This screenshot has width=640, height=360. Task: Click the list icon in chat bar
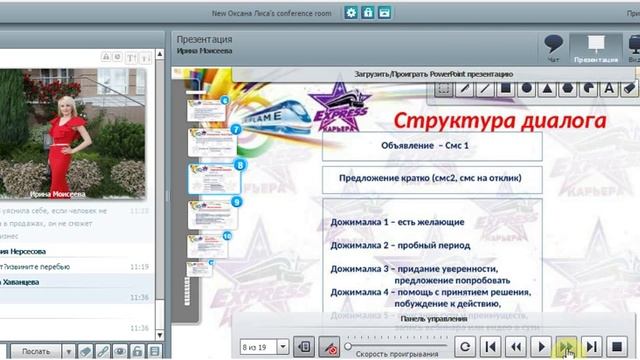tap(154, 351)
